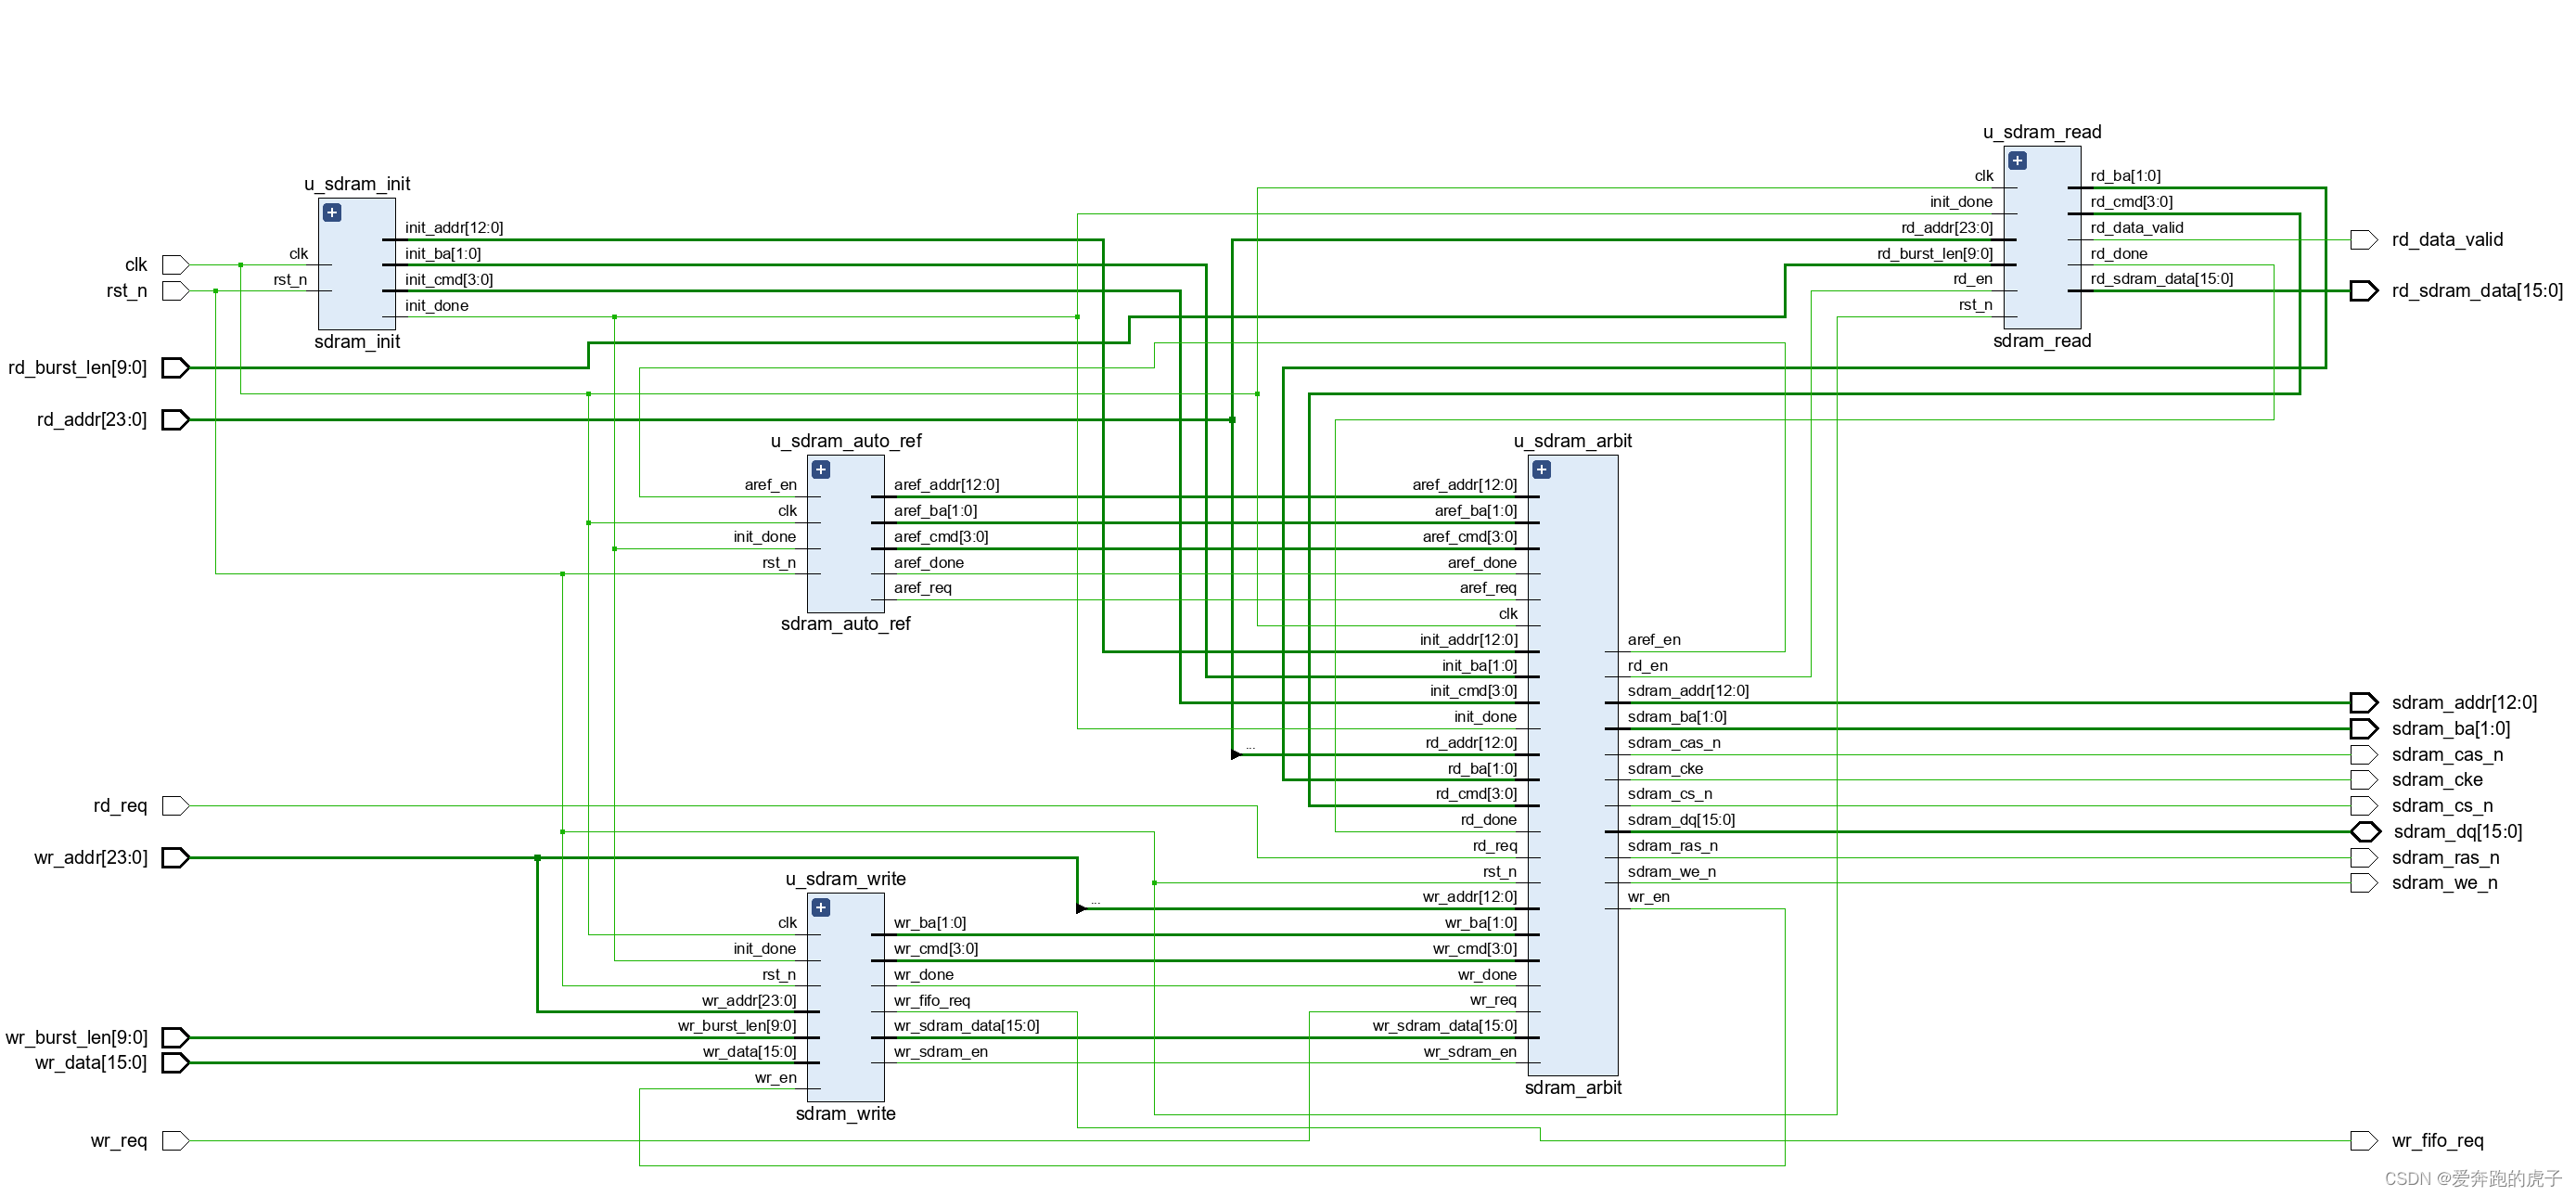Select the wr_addr[23:0] input port symbol

(176, 858)
